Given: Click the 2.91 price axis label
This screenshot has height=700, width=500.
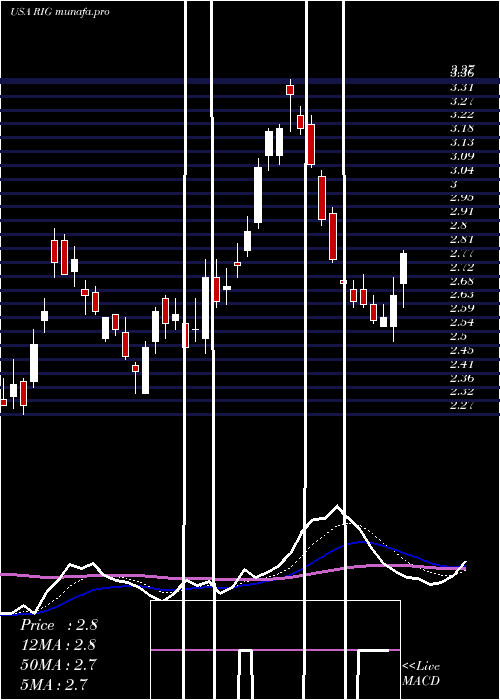Looking at the screenshot, I should (462, 211).
